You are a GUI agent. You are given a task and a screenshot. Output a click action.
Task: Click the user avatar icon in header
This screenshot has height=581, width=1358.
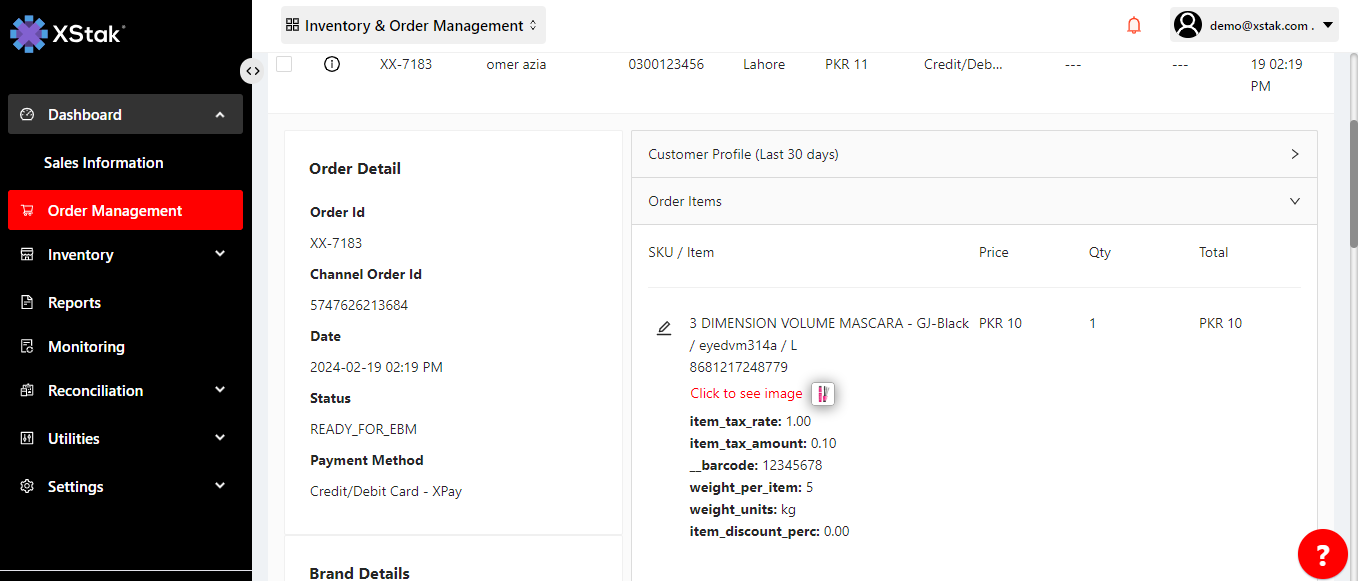coord(1187,25)
